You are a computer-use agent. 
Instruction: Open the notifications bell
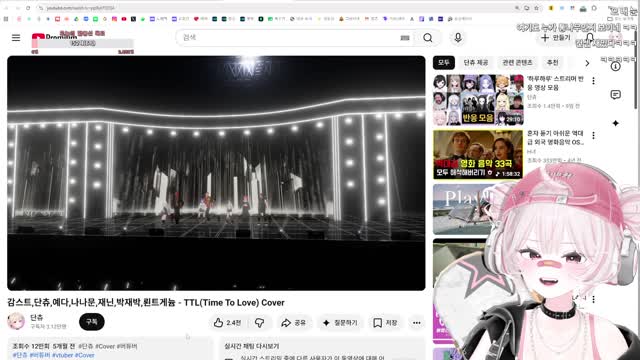click(x=589, y=38)
